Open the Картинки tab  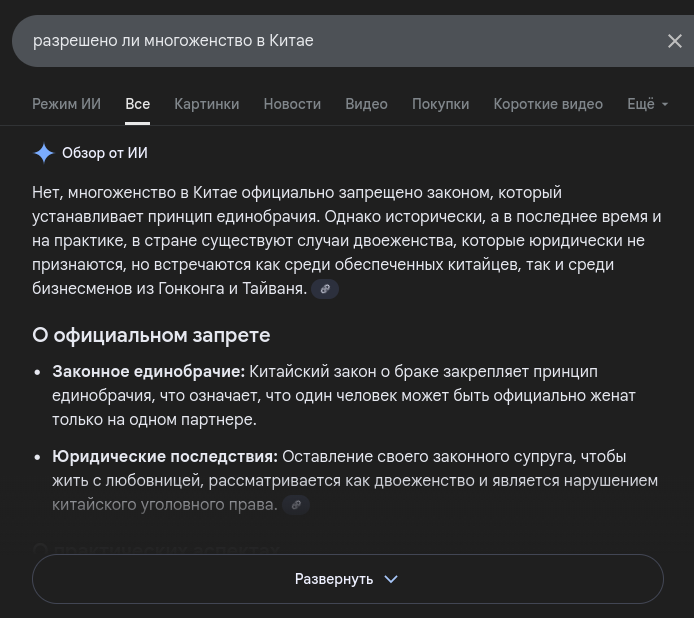(x=206, y=104)
